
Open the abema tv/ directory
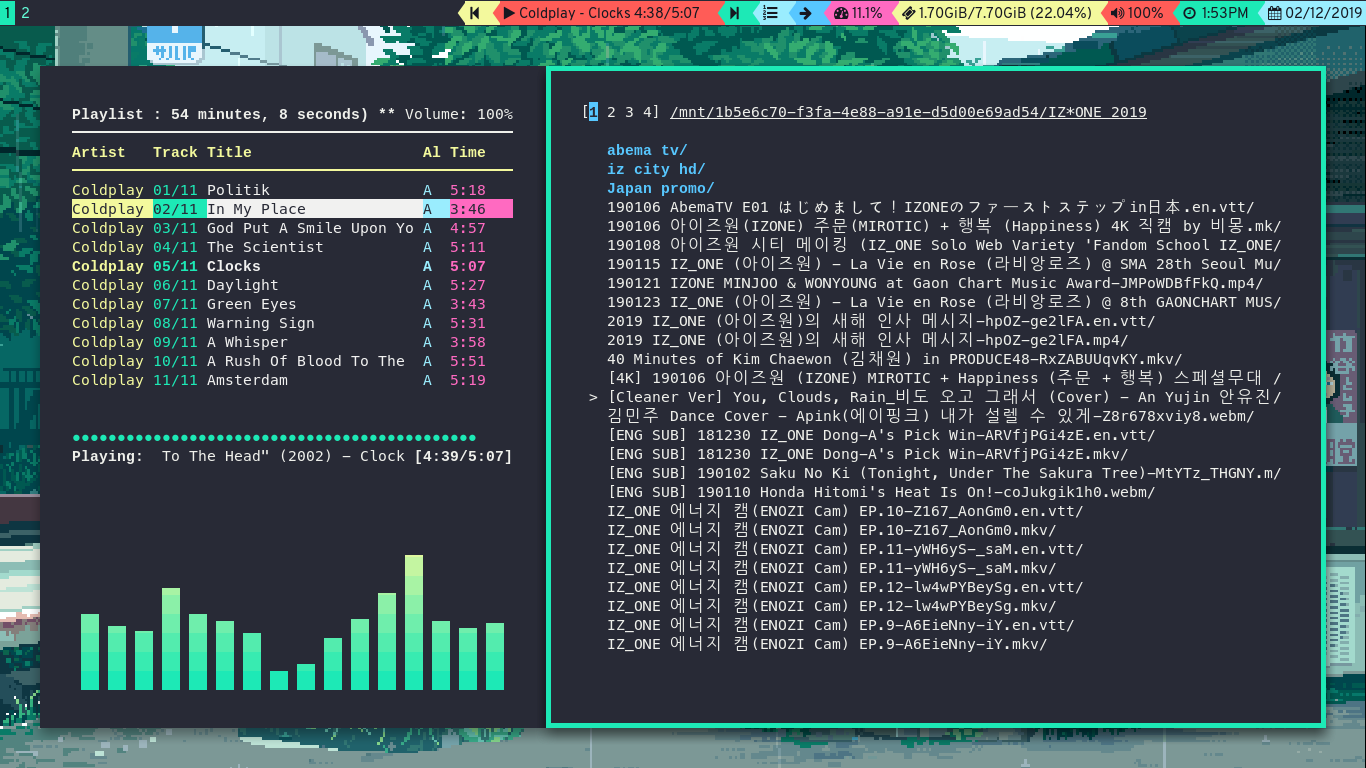[647, 150]
